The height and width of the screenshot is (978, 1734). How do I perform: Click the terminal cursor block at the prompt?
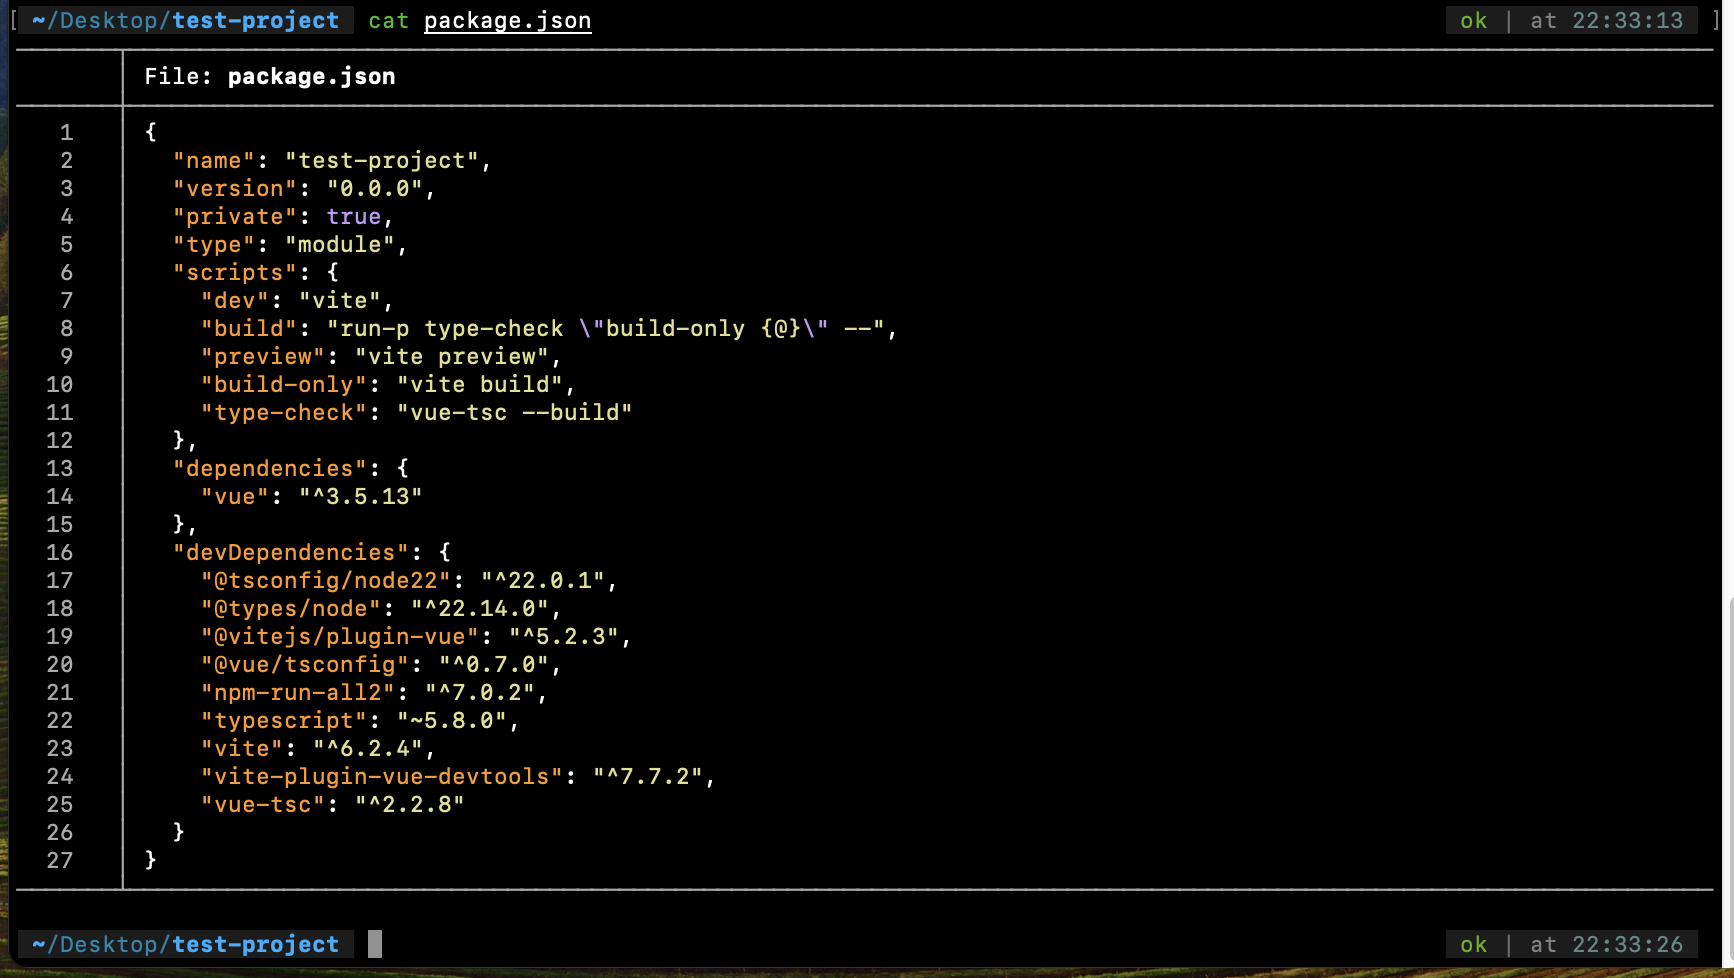375,944
